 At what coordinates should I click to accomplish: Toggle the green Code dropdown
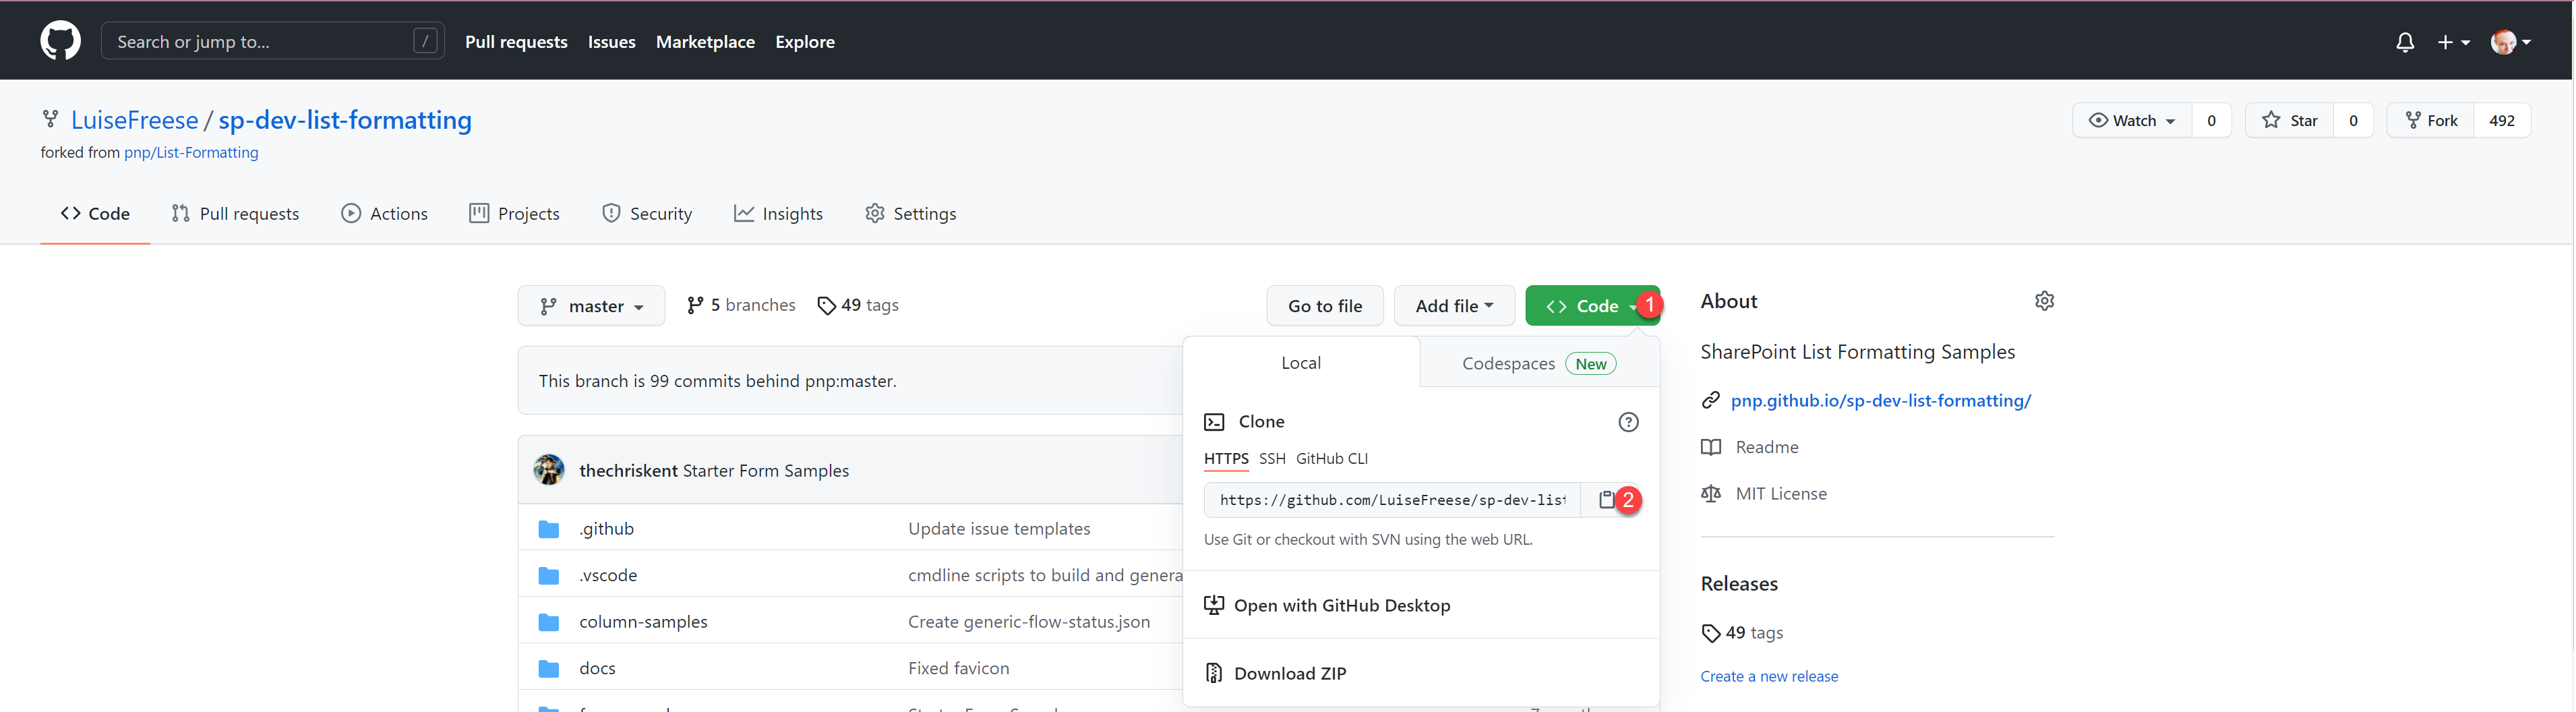pos(1591,306)
